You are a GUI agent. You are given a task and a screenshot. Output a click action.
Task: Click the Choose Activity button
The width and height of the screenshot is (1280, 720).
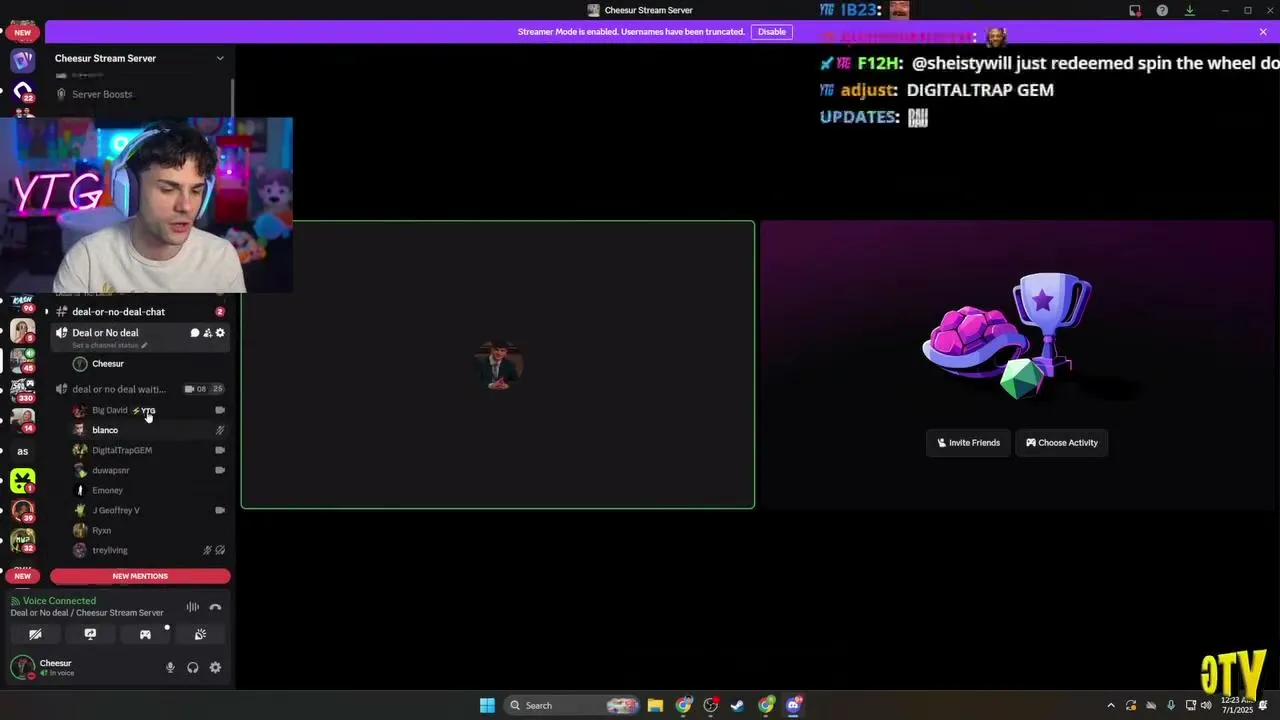click(1062, 443)
